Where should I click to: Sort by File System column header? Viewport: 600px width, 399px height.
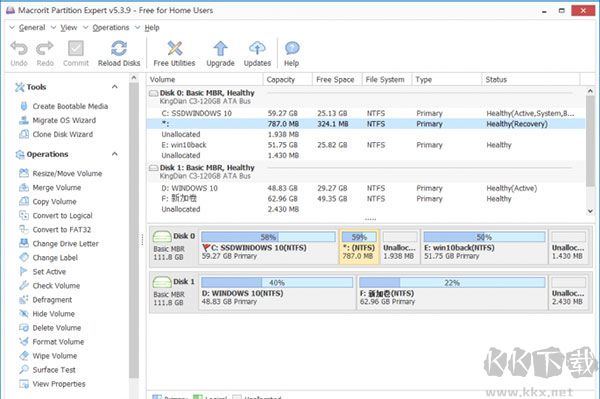click(386, 80)
